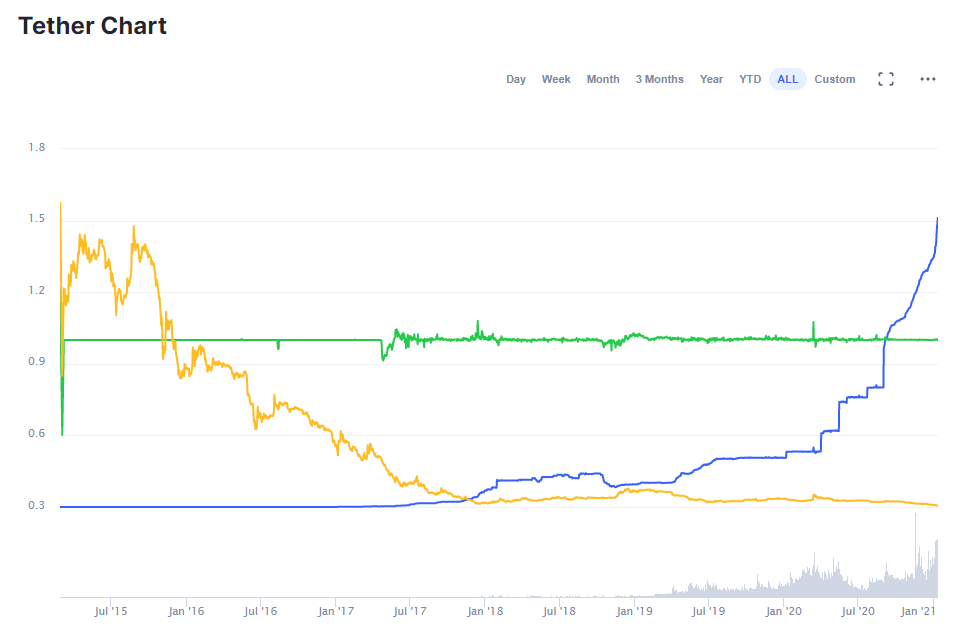Image resolution: width=955 pixels, height=629 pixels.
Task: Click the 1.5 y-axis value
Action: point(37,219)
